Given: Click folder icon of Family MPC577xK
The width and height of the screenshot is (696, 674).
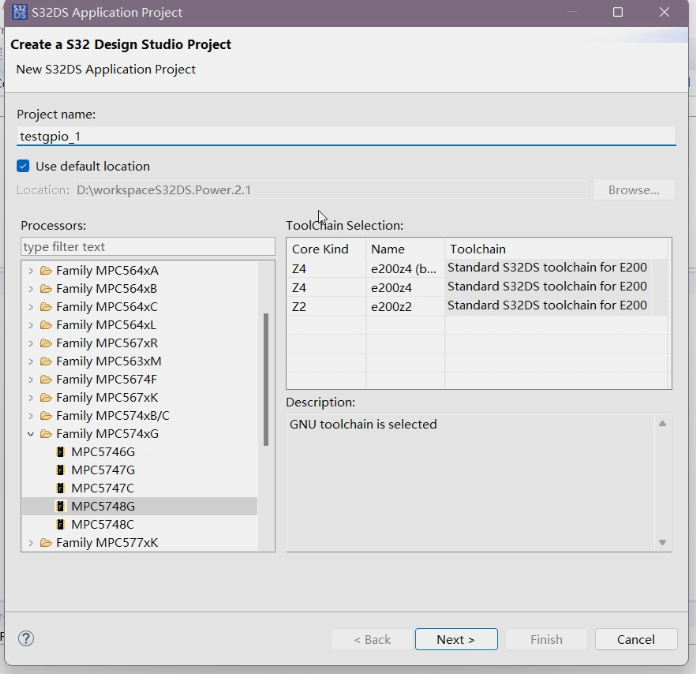Looking at the screenshot, I should point(46,543).
